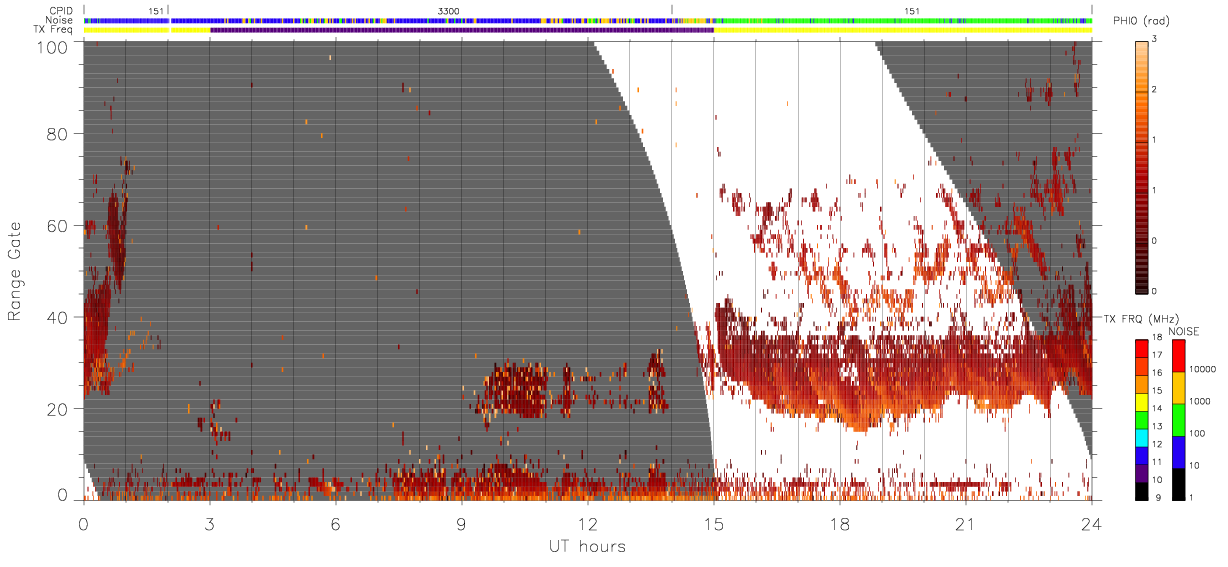This screenshot has width=1228, height=567.
Task: Select the '1000' label in the NOISE legend
Action: click(1200, 401)
